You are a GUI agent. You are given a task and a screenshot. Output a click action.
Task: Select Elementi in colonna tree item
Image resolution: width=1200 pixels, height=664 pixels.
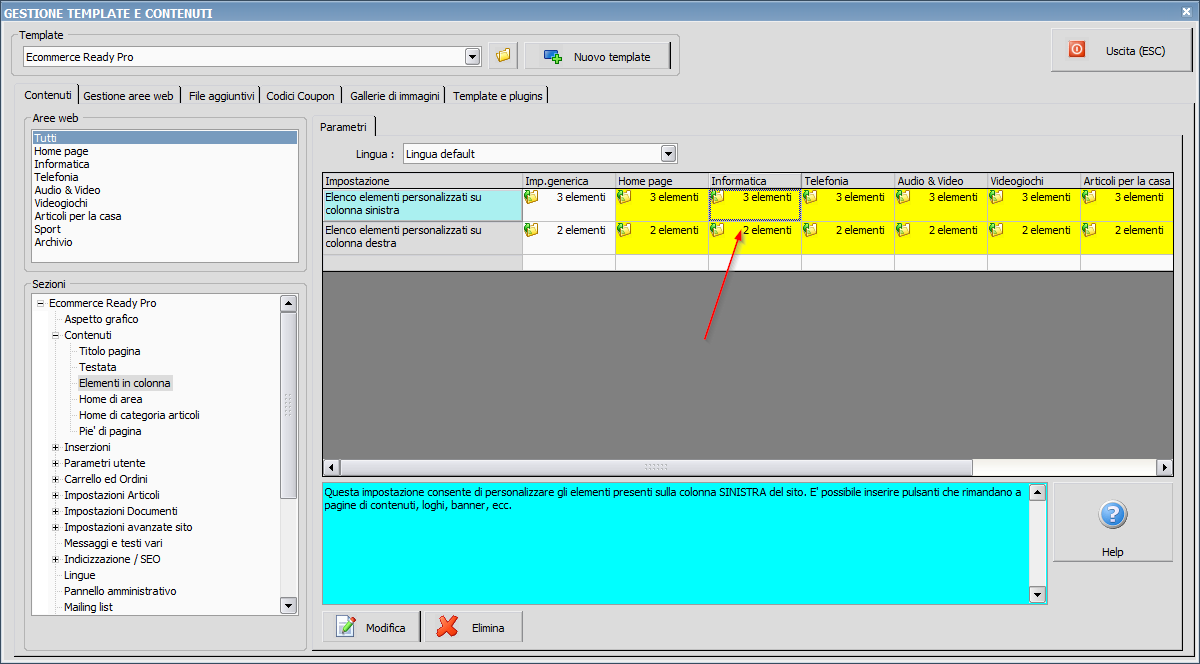pos(125,383)
